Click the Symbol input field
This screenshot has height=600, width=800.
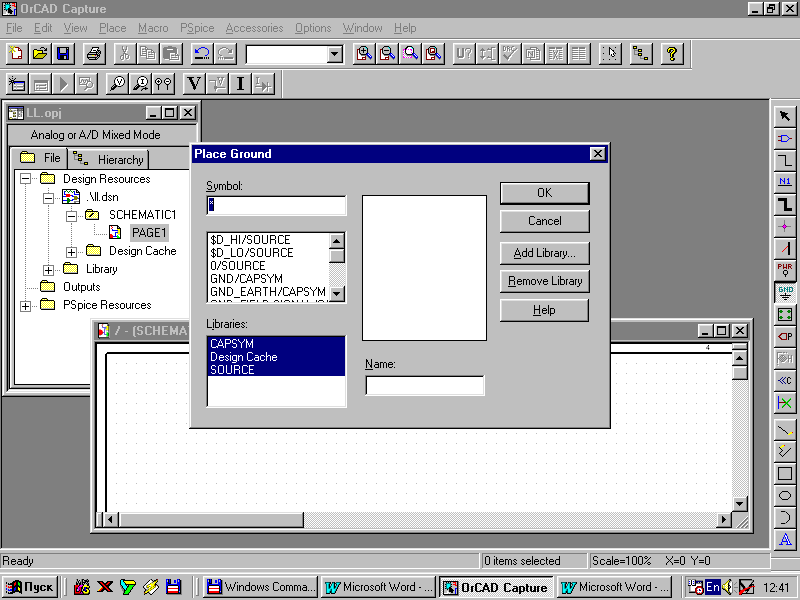point(277,205)
